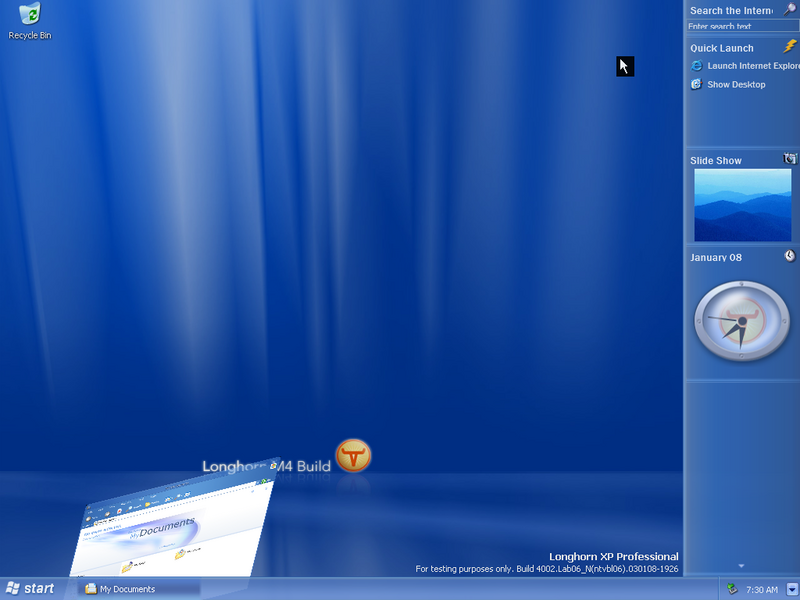Select My Documents taskbar button

click(x=139, y=589)
